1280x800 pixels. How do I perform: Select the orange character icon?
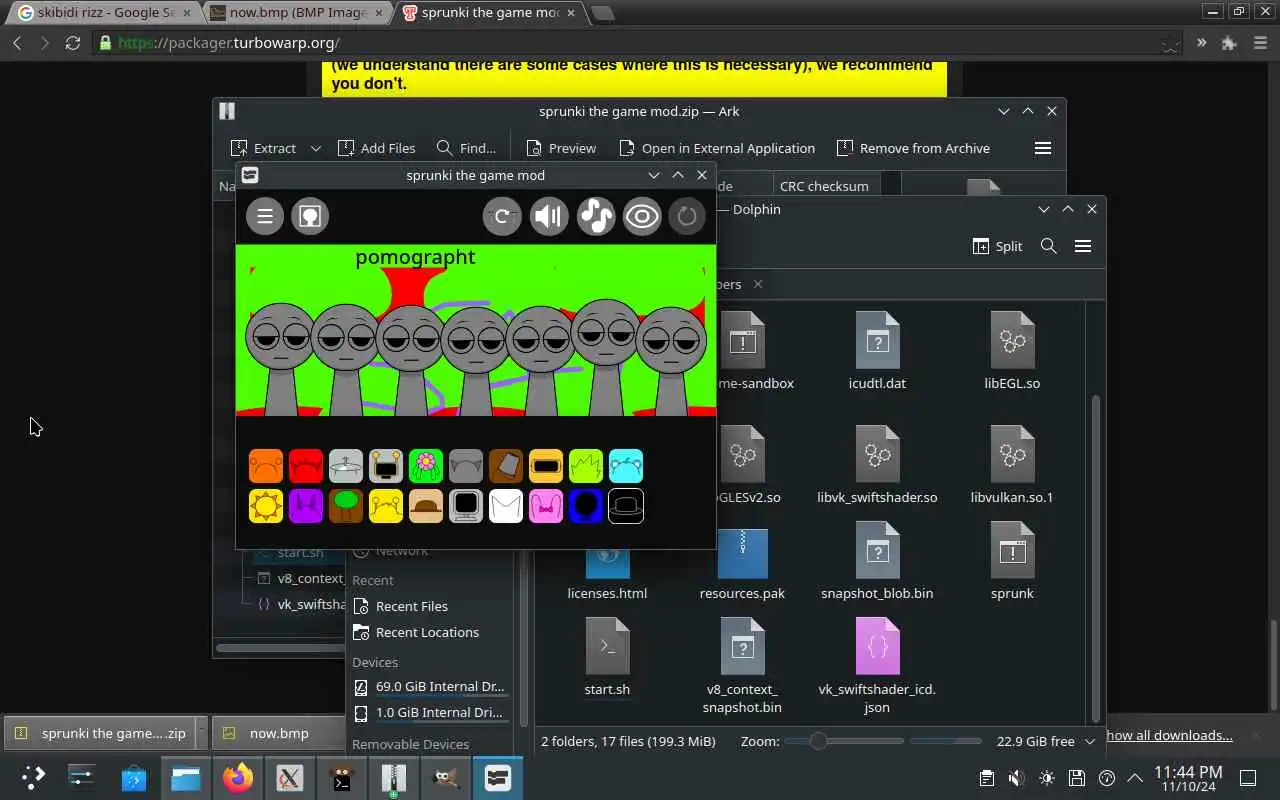point(266,466)
